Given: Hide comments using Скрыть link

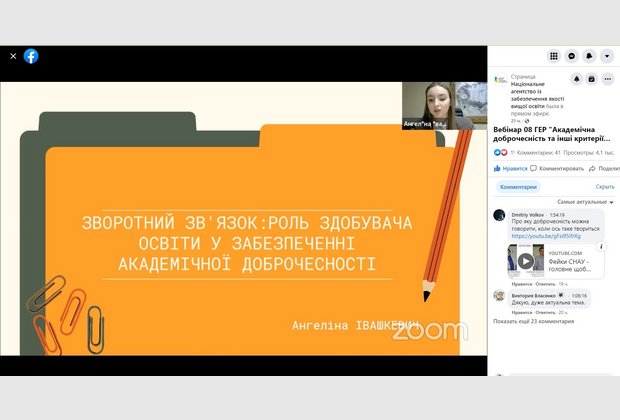Looking at the screenshot, I should [x=605, y=186].
